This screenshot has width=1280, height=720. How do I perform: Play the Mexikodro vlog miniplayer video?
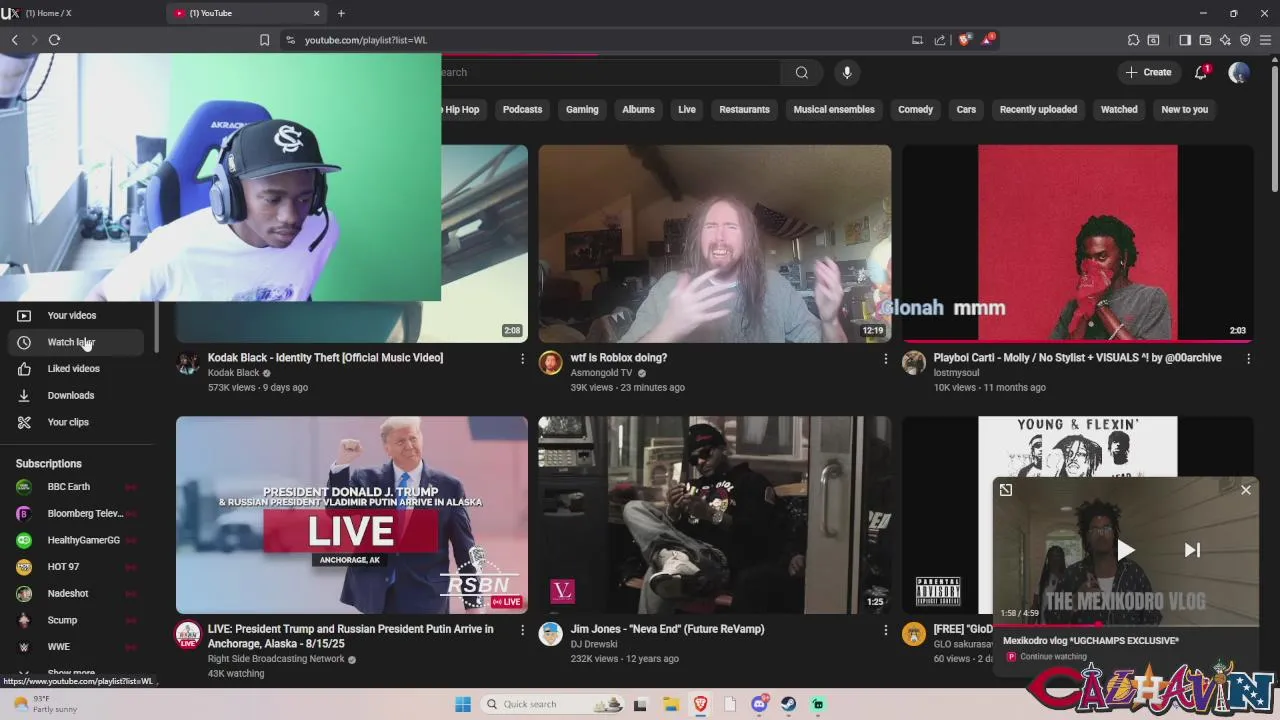coord(1126,550)
